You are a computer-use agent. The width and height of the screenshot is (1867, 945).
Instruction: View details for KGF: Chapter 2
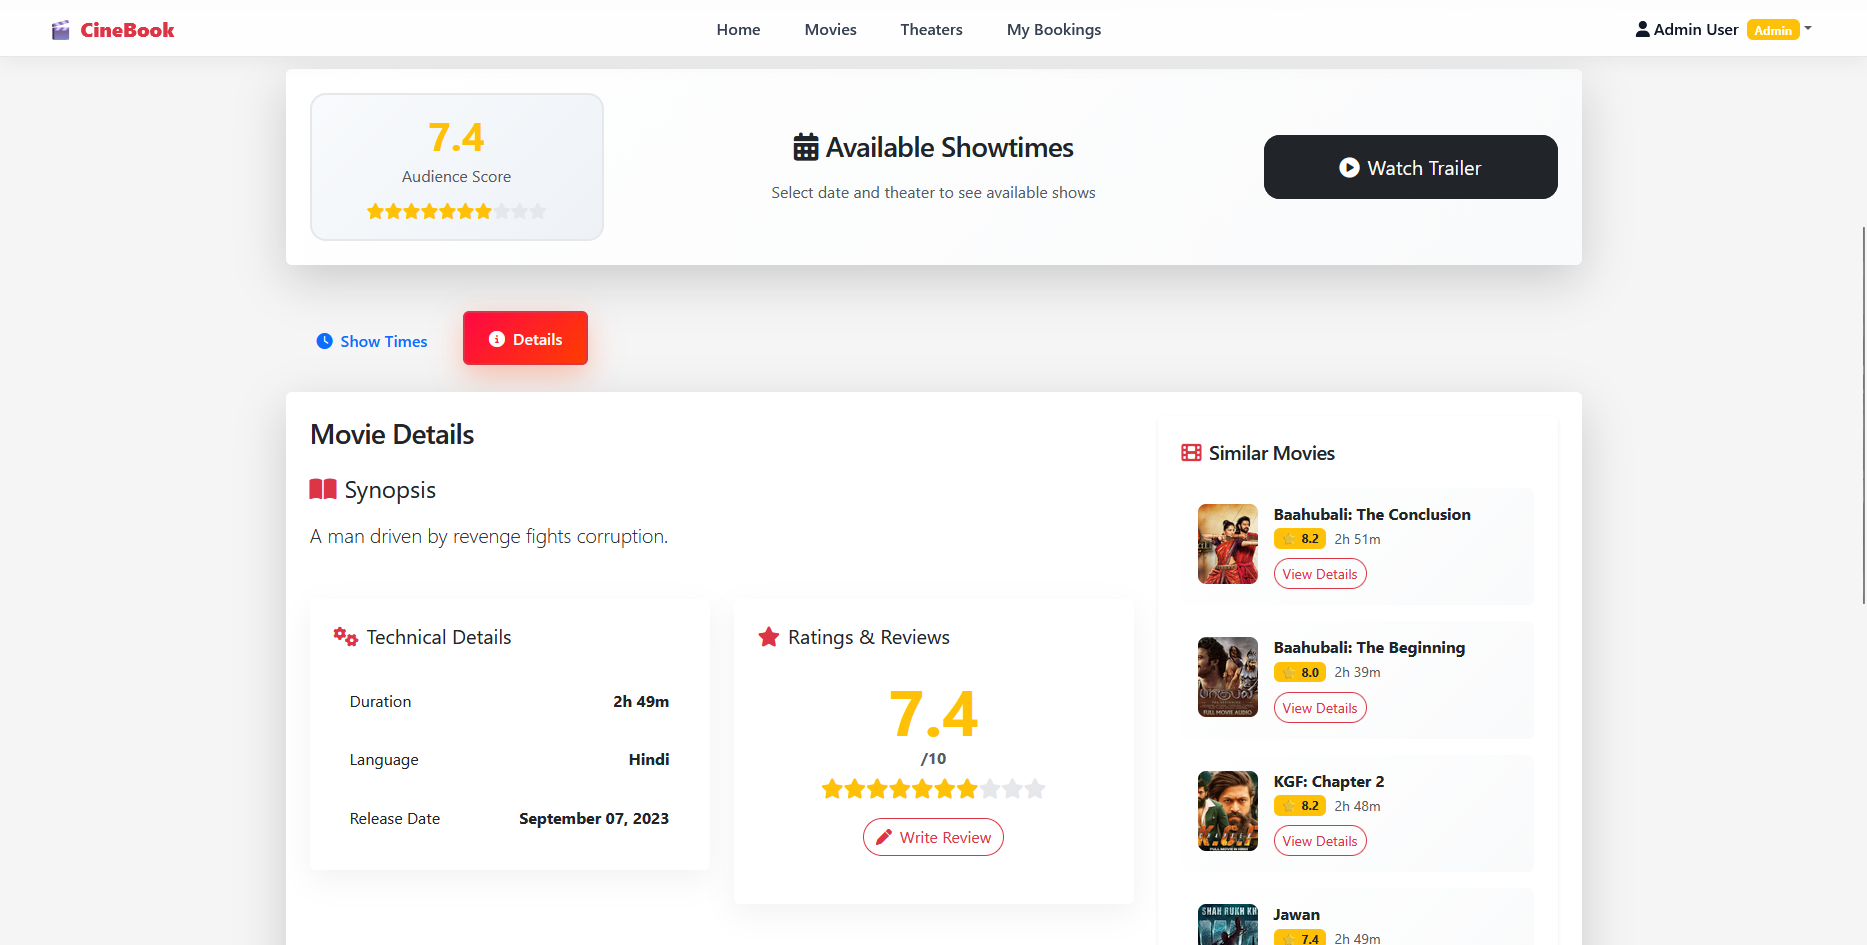click(x=1319, y=841)
